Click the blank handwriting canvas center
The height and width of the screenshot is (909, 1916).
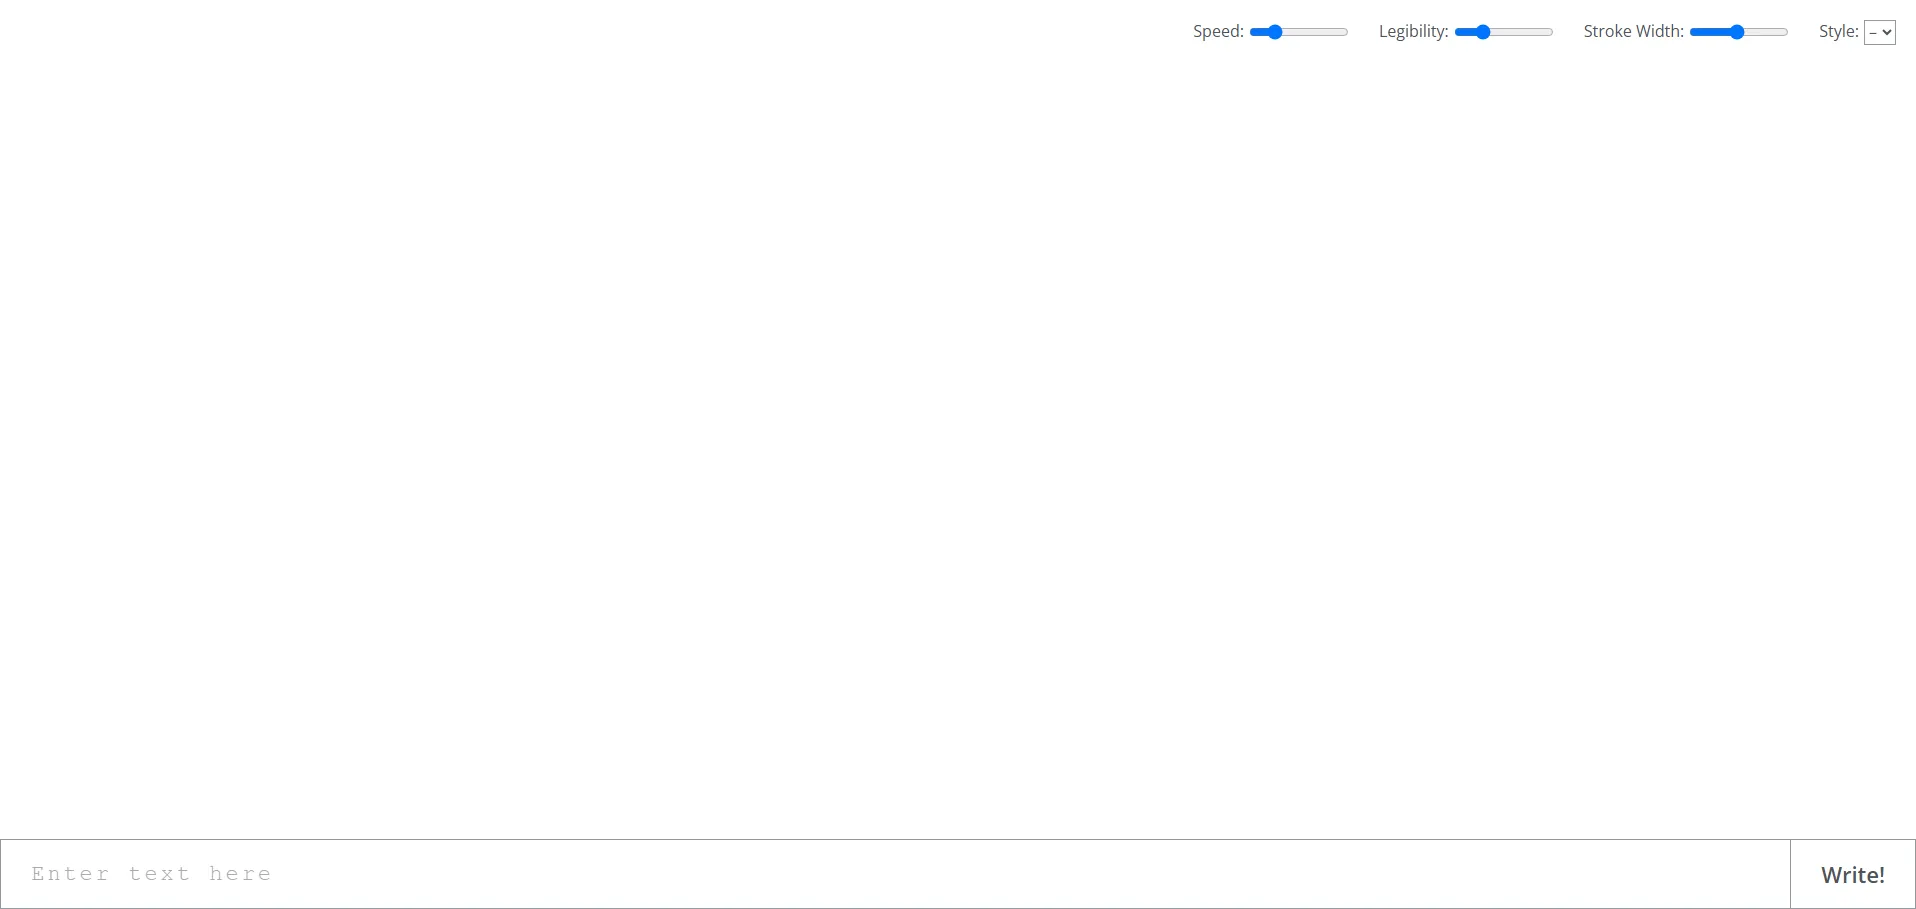point(958,440)
